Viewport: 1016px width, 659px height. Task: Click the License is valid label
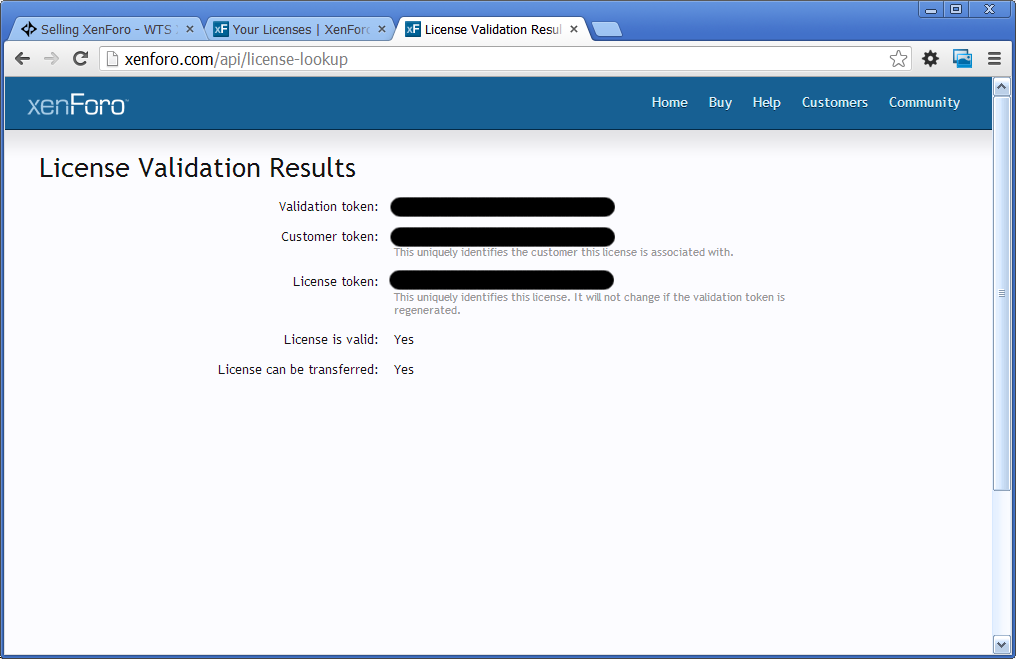point(331,340)
